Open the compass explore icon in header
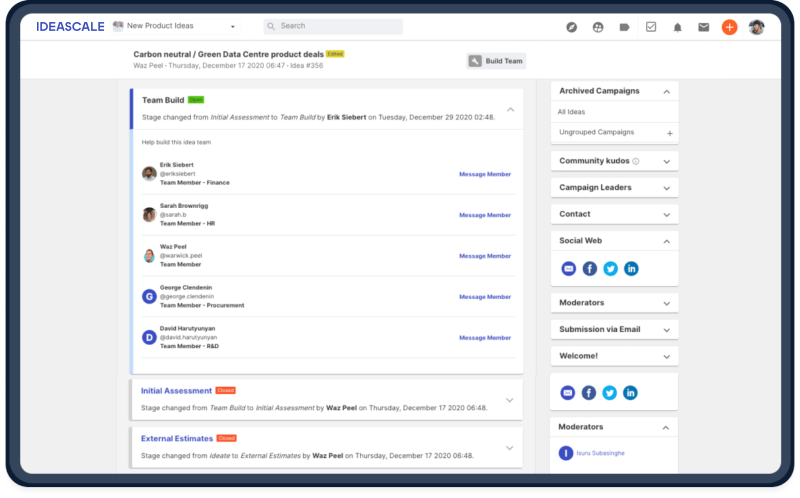This screenshot has height=498, width=800. pos(572,27)
